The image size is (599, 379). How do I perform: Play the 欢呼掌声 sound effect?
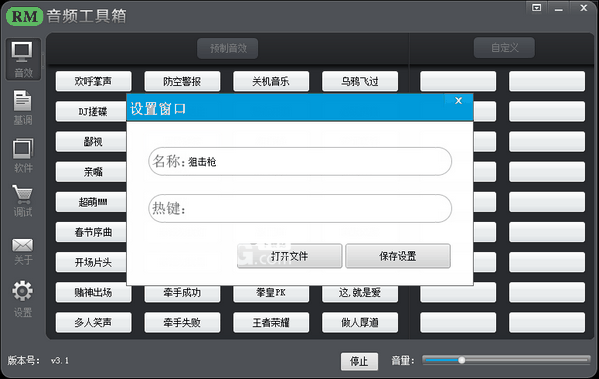tap(94, 81)
